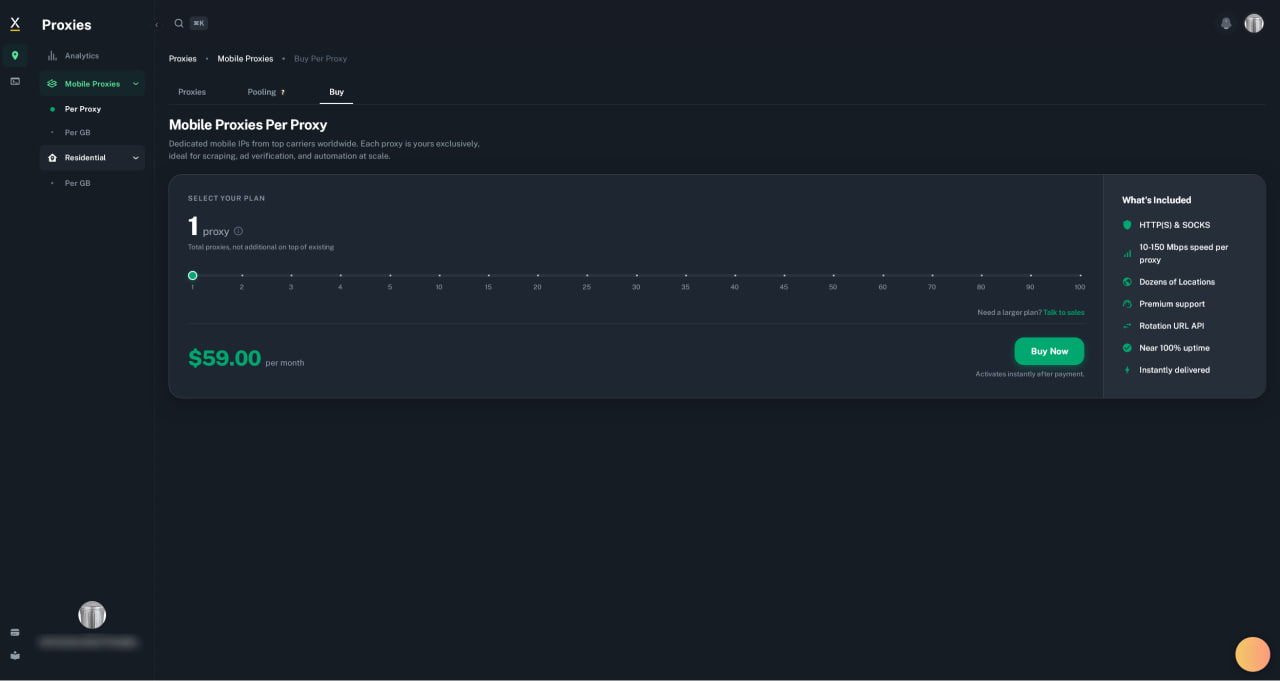
Task: Open the orange chat bubble at the bottom right
Action: [x=1253, y=654]
